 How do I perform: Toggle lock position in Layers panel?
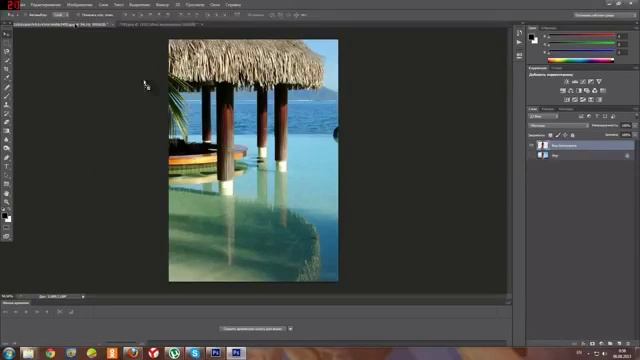click(x=565, y=135)
